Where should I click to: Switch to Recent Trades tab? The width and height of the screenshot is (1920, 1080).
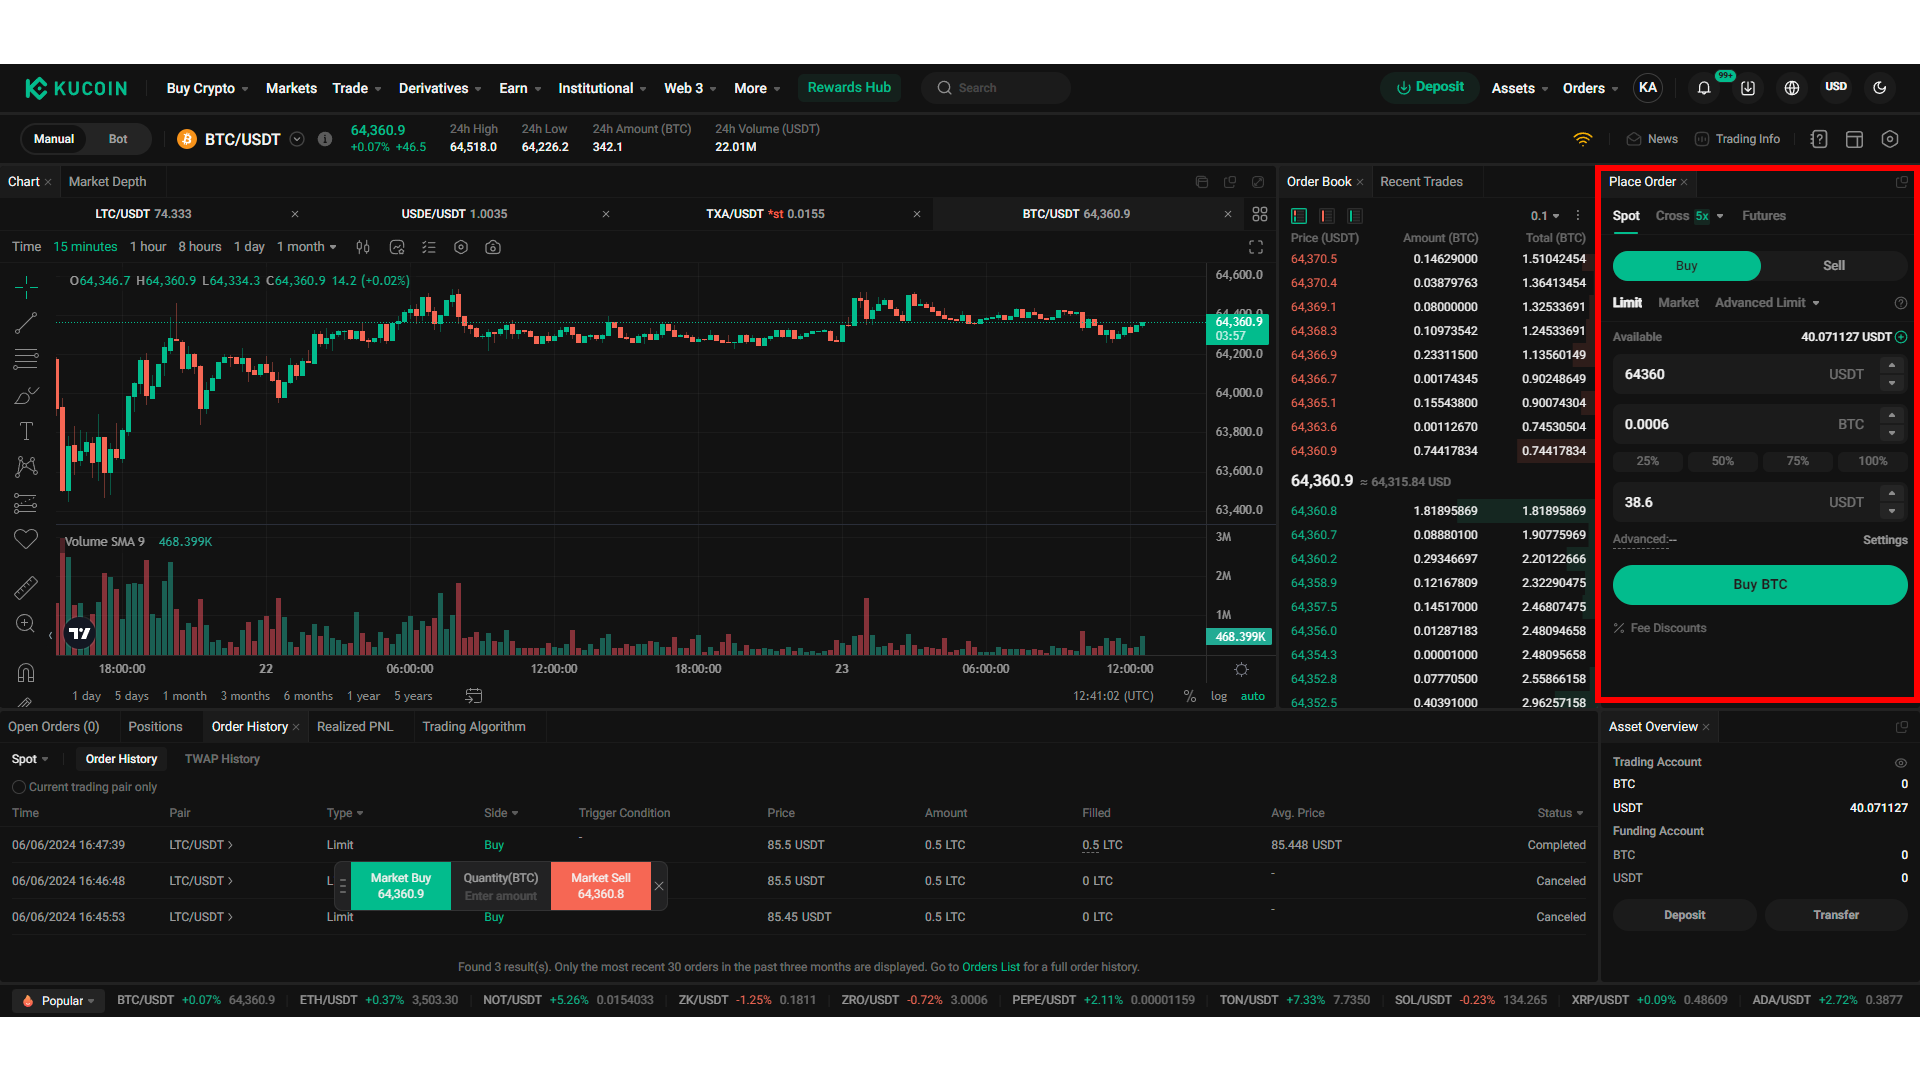click(1421, 182)
